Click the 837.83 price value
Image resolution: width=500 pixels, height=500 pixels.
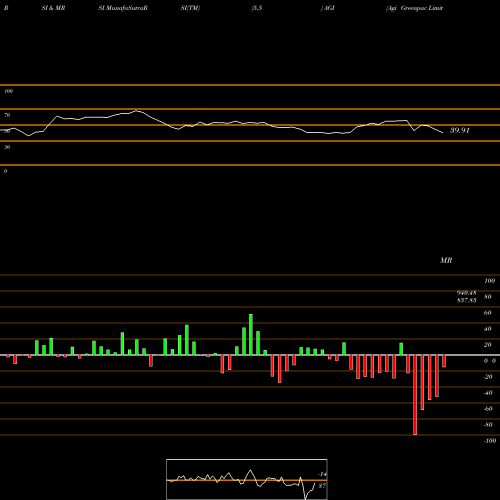(466, 300)
